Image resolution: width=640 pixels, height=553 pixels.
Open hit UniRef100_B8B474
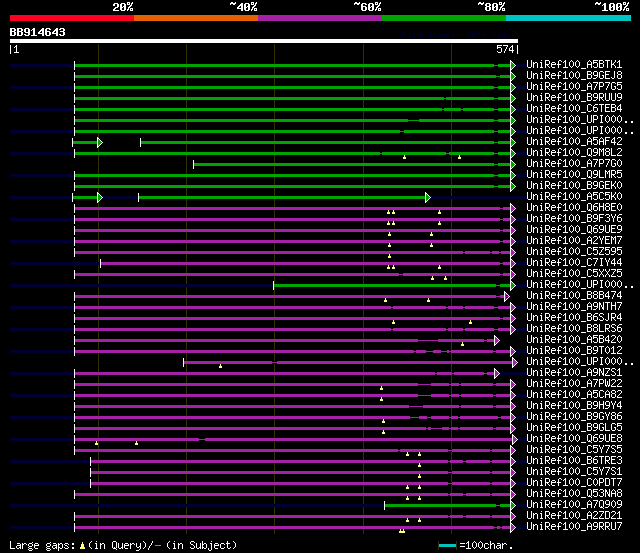pyautogui.click(x=574, y=296)
